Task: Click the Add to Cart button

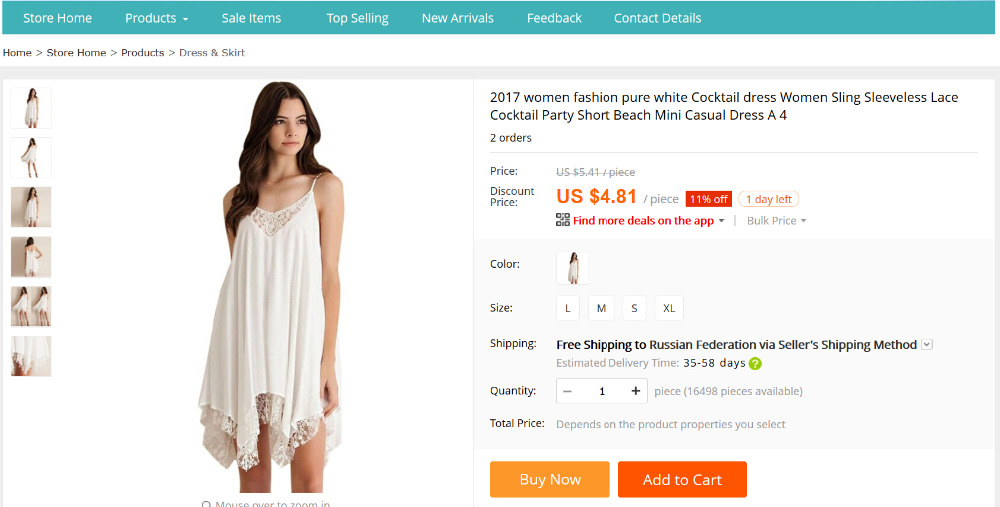Action: point(682,479)
